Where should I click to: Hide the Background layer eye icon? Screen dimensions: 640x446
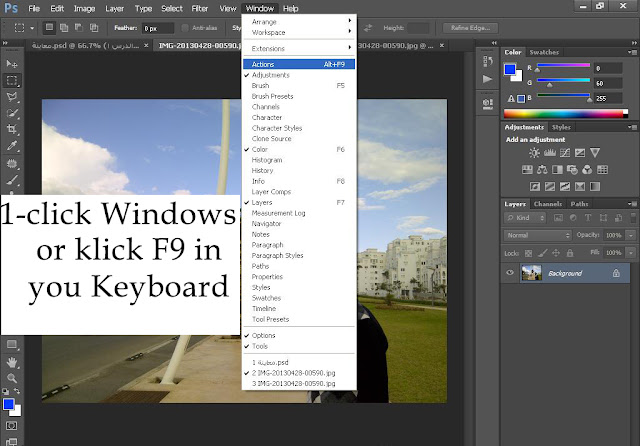coord(510,273)
